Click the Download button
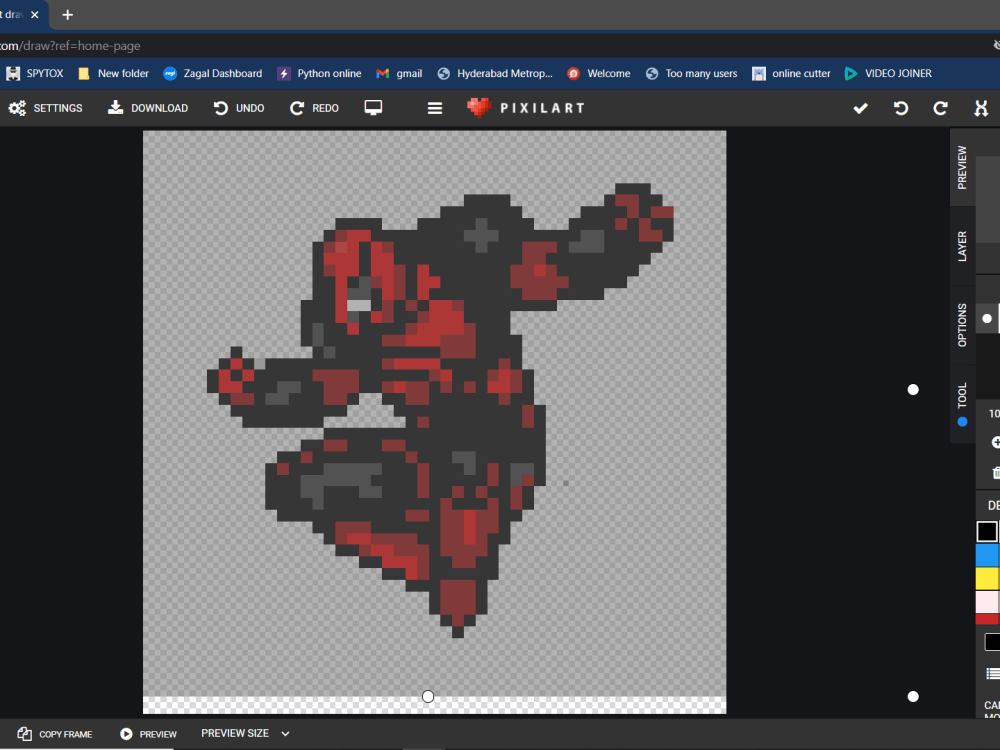1000x750 pixels. click(148, 108)
